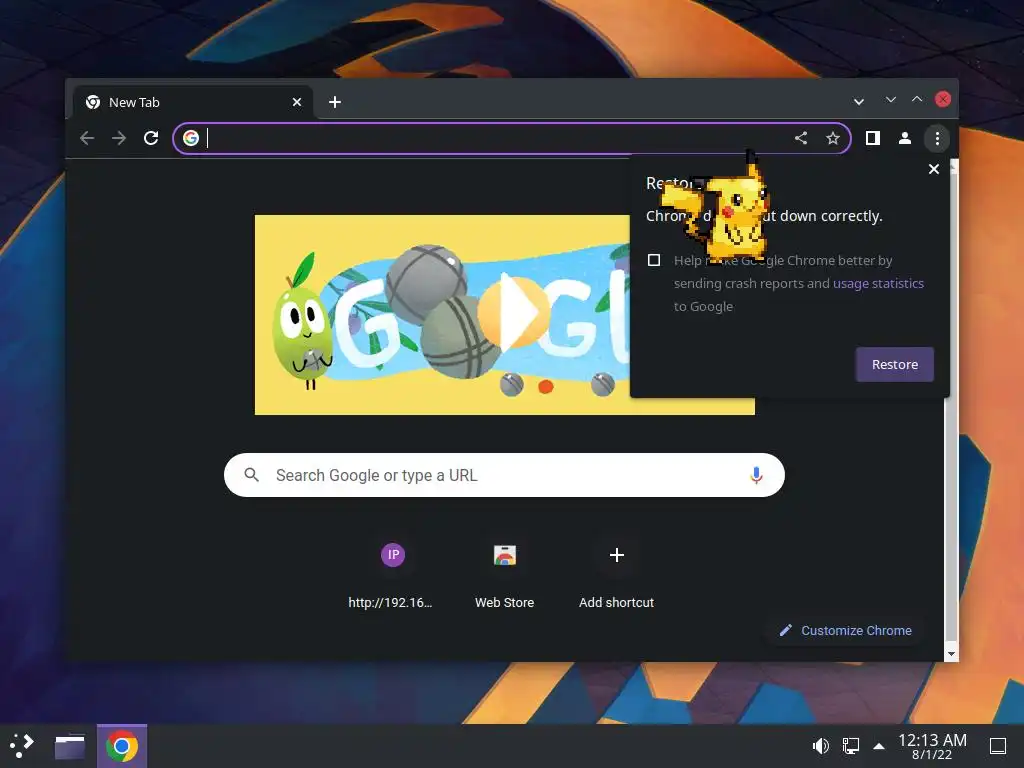The width and height of the screenshot is (1024, 768).
Task: Minimize the Chrome window
Action: (x=891, y=99)
